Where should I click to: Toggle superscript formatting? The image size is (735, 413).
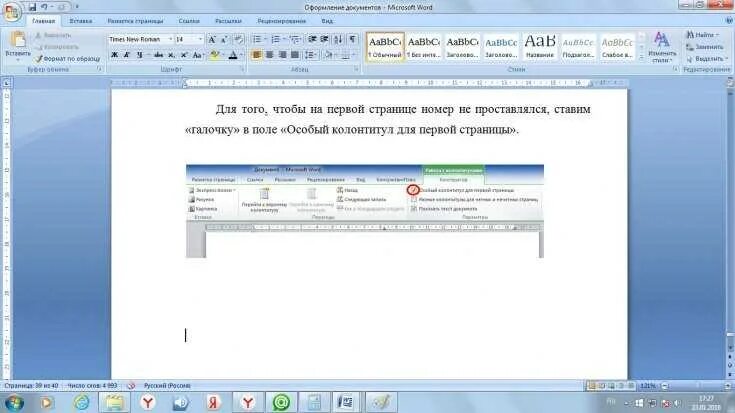[184, 55]
